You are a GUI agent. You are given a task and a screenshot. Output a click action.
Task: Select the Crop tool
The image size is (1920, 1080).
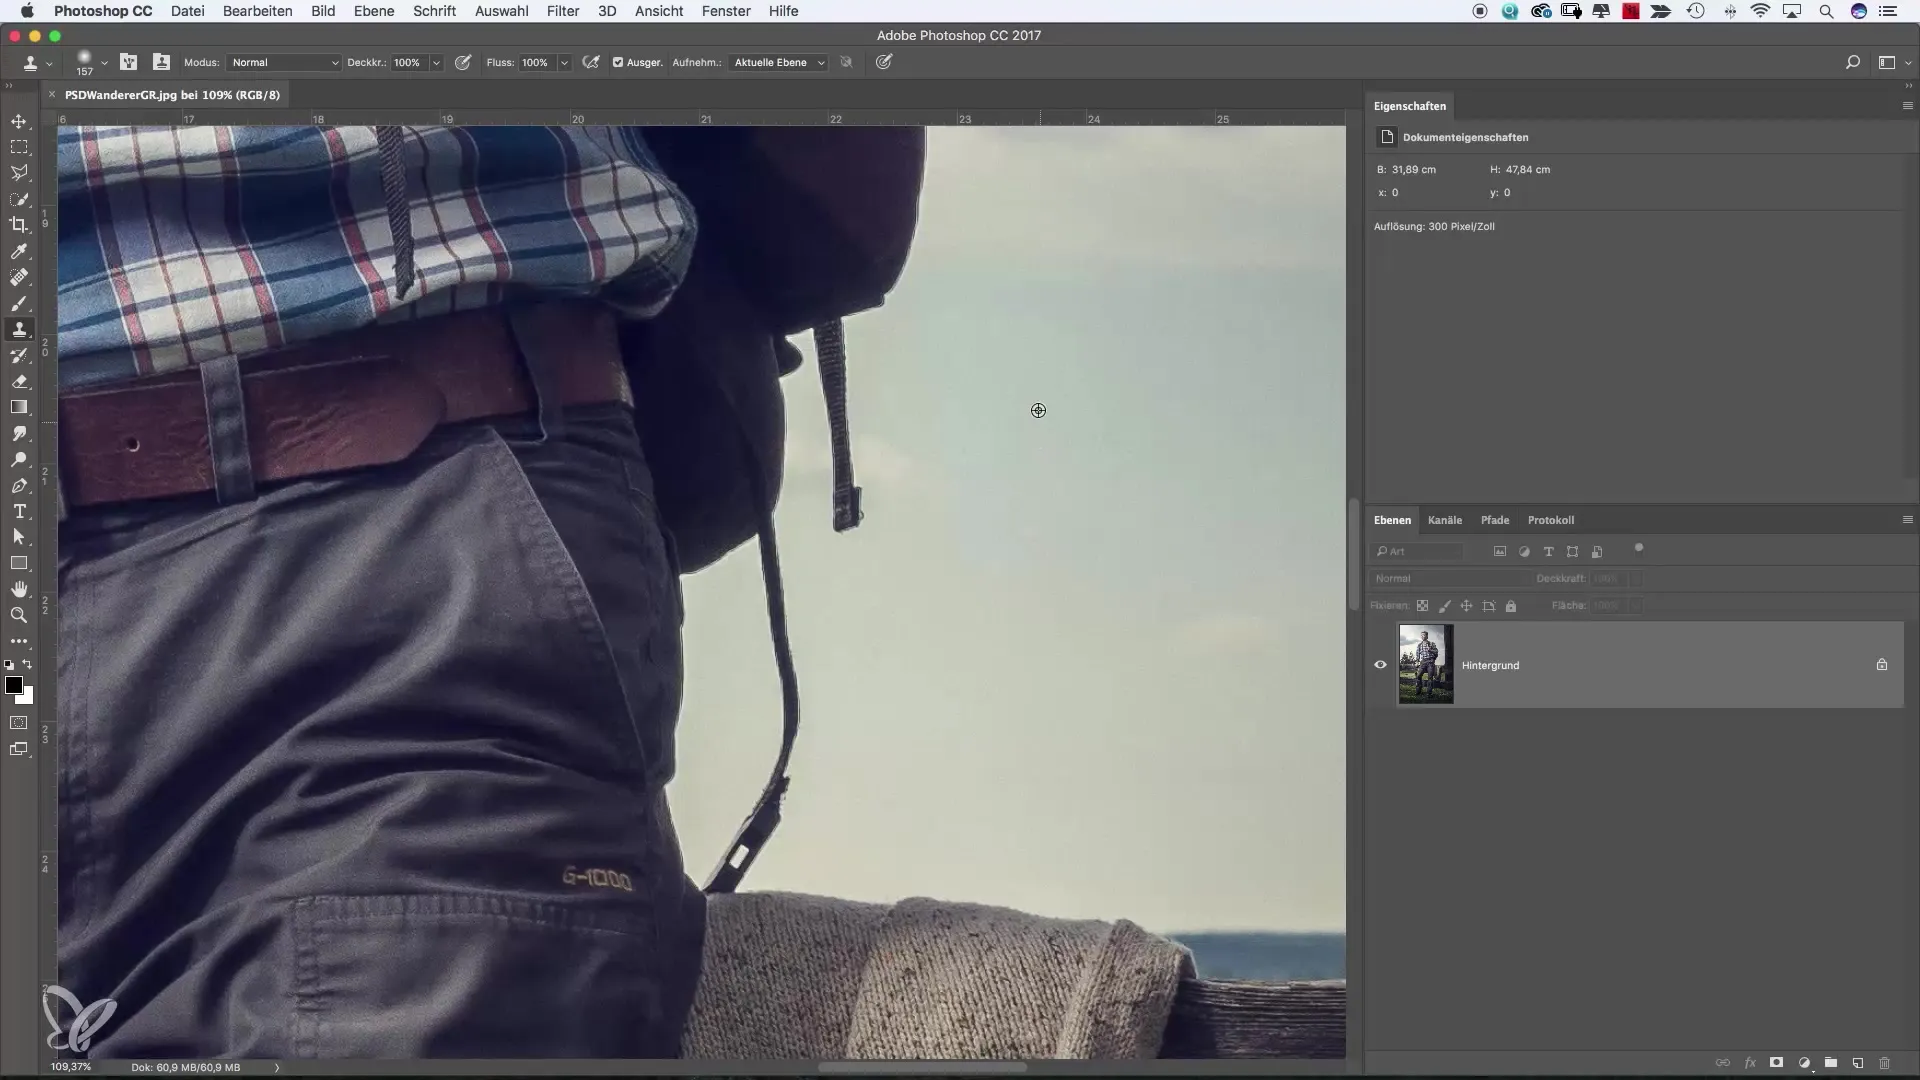point(19,225)
